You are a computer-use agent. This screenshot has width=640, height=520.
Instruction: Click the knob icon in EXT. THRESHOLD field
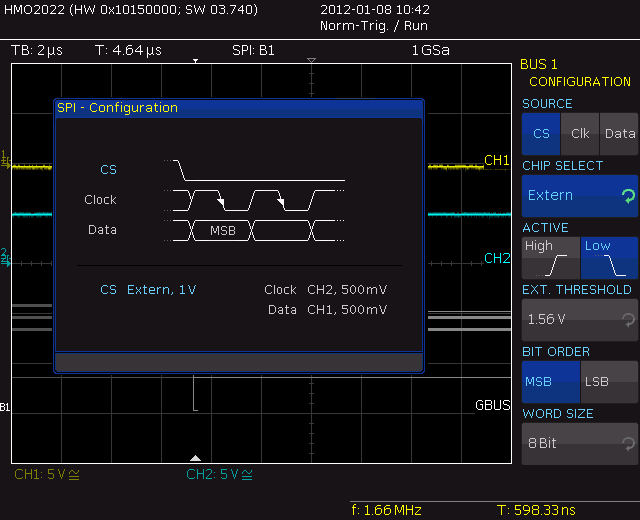point(627,320)
